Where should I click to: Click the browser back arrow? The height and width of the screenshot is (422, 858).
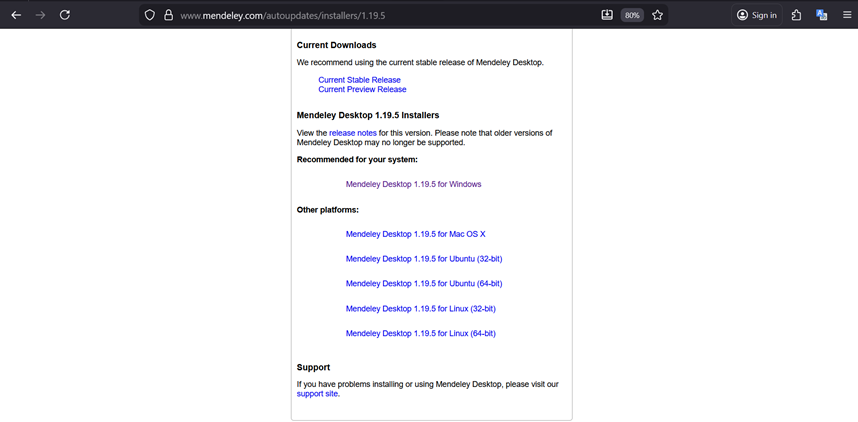point(16,15)
